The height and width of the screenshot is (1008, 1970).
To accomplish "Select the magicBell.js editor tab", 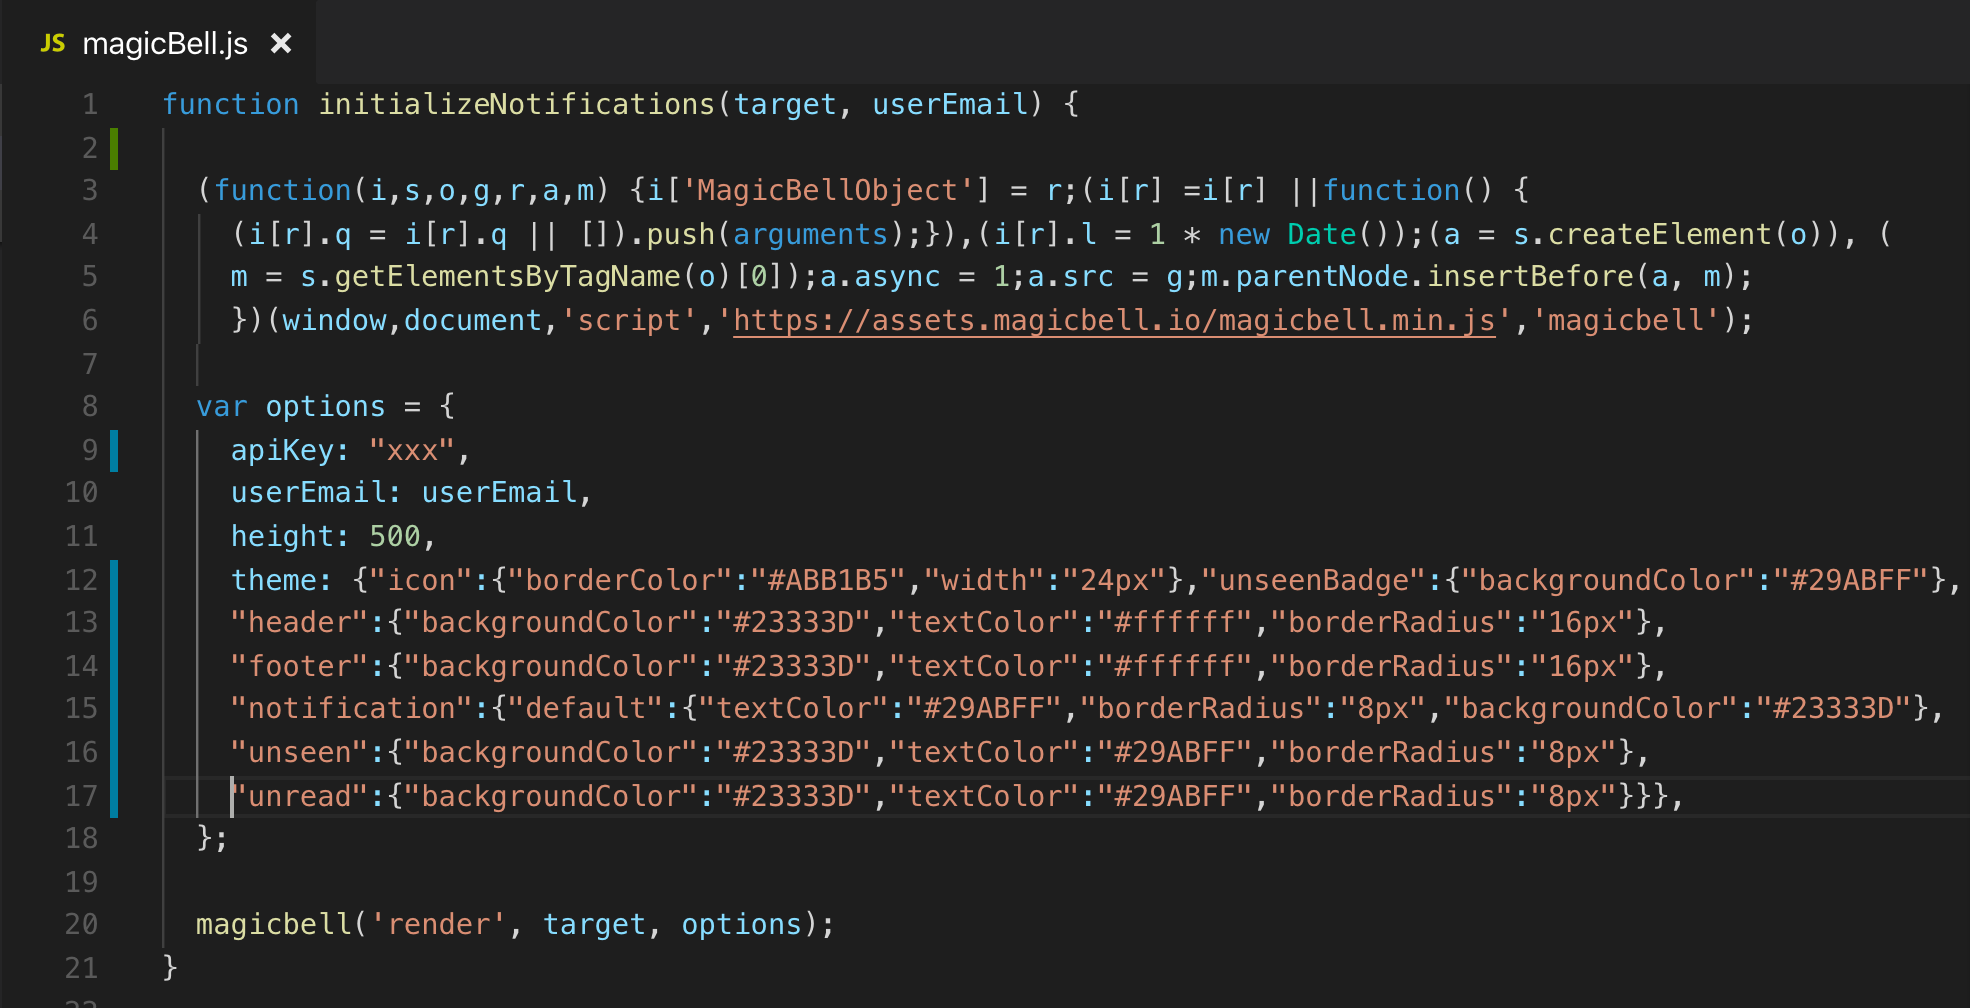I will [x=165, y=43].
